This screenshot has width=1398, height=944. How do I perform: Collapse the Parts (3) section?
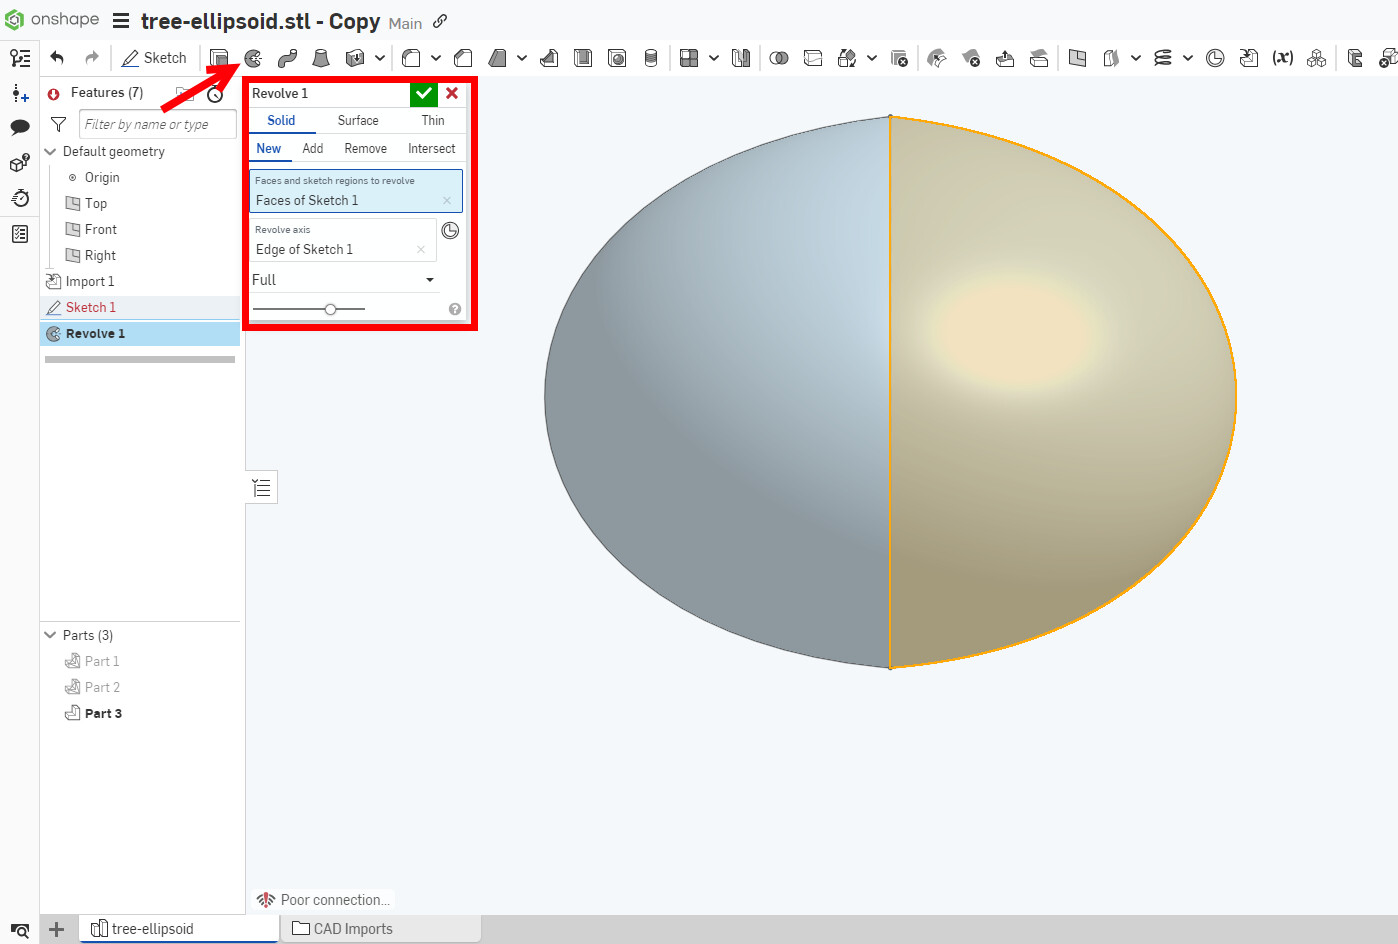50,635
